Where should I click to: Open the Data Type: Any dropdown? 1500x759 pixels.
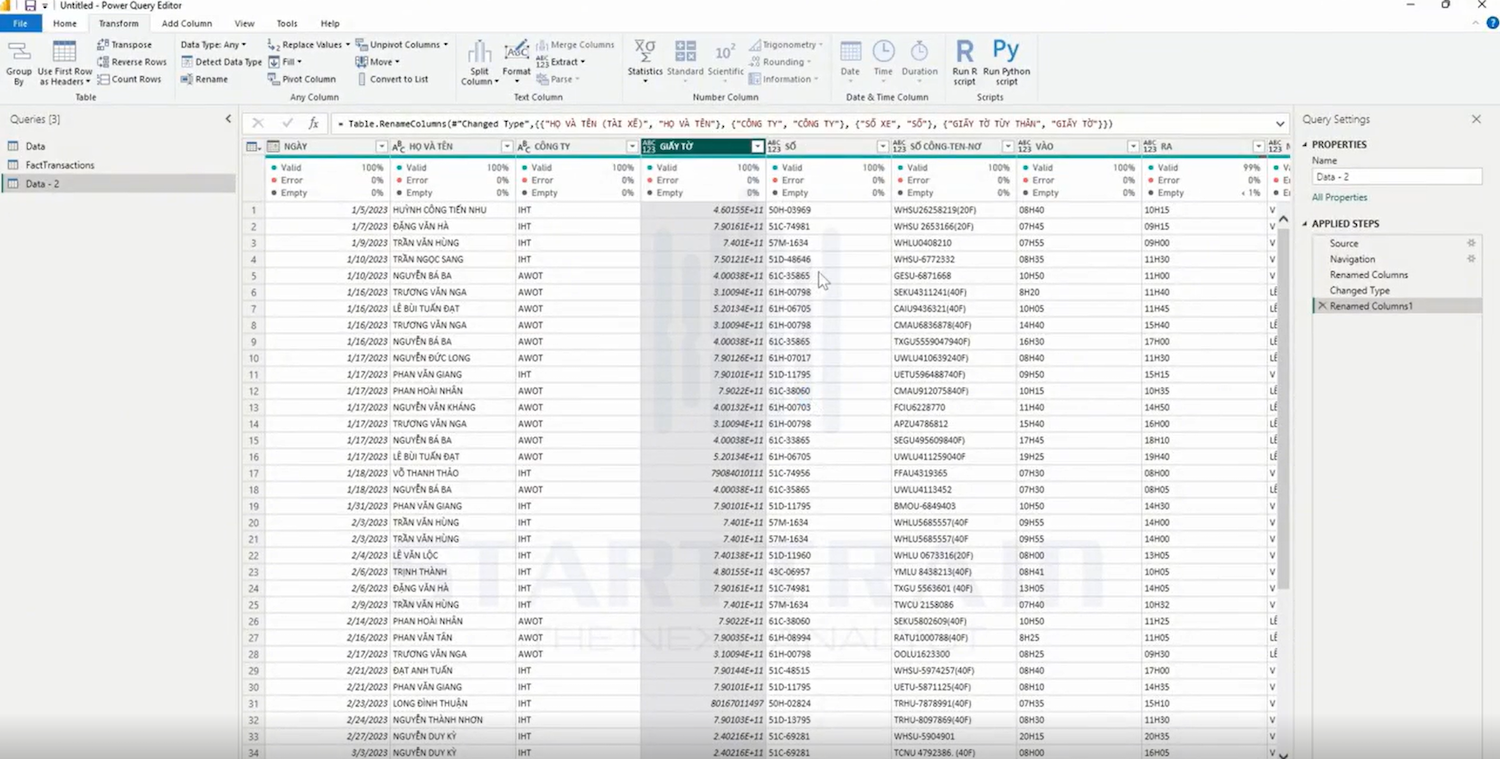pyautogui.click(x=213, y=45)
